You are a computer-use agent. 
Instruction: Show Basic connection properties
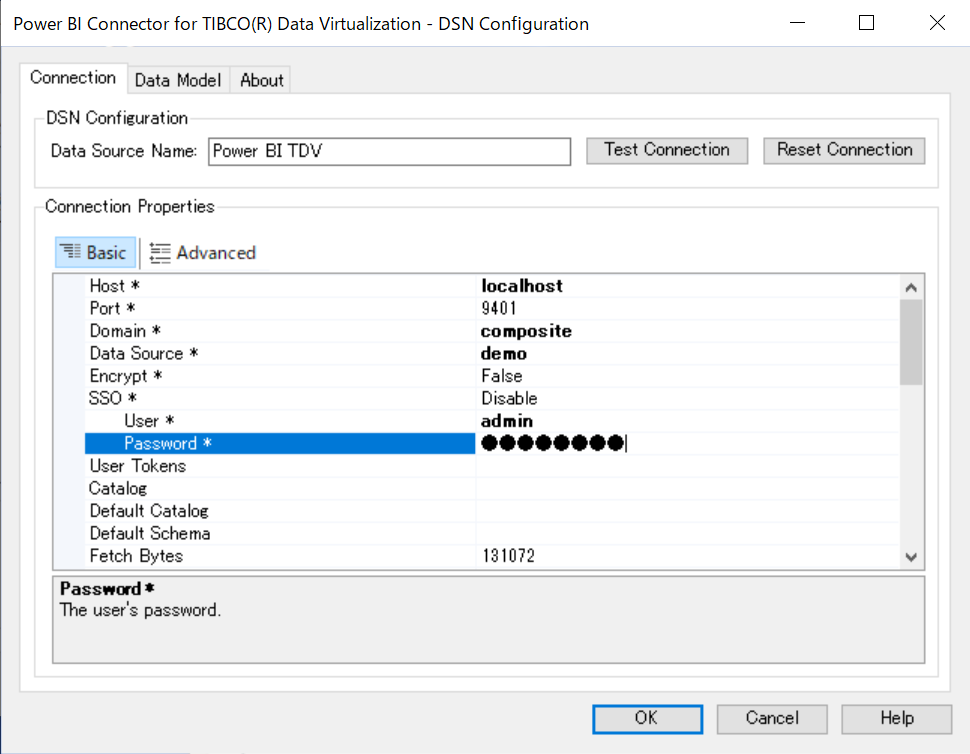pyautogui.click(x=95, y=252)
